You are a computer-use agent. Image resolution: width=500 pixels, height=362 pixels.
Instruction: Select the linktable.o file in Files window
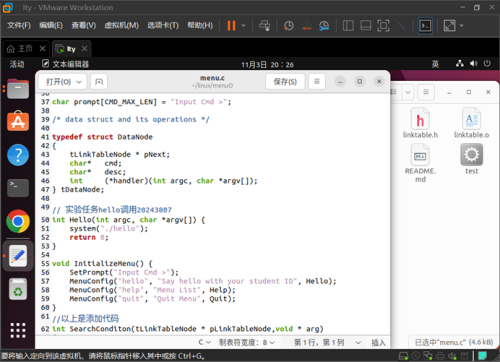pyautogui.click(x=471, y=123)
